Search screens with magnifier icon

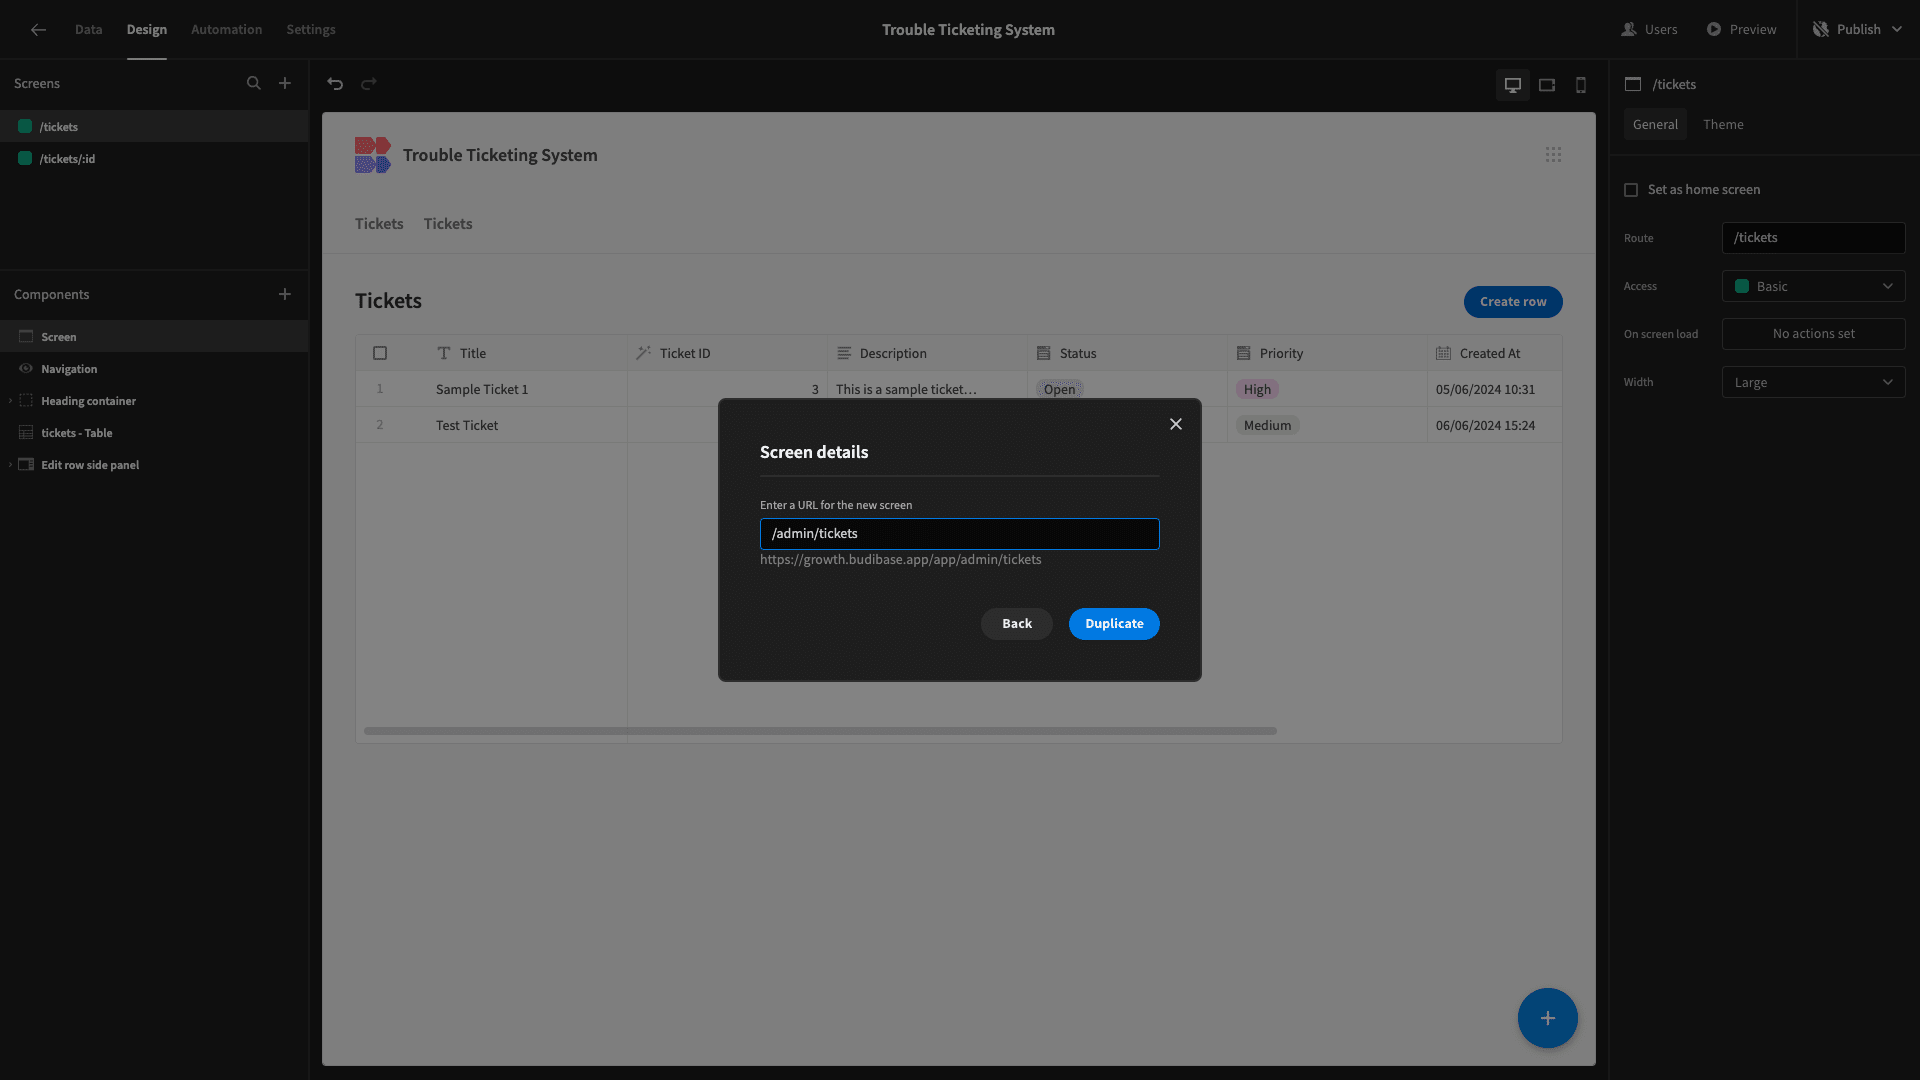[x=254, y=84]
